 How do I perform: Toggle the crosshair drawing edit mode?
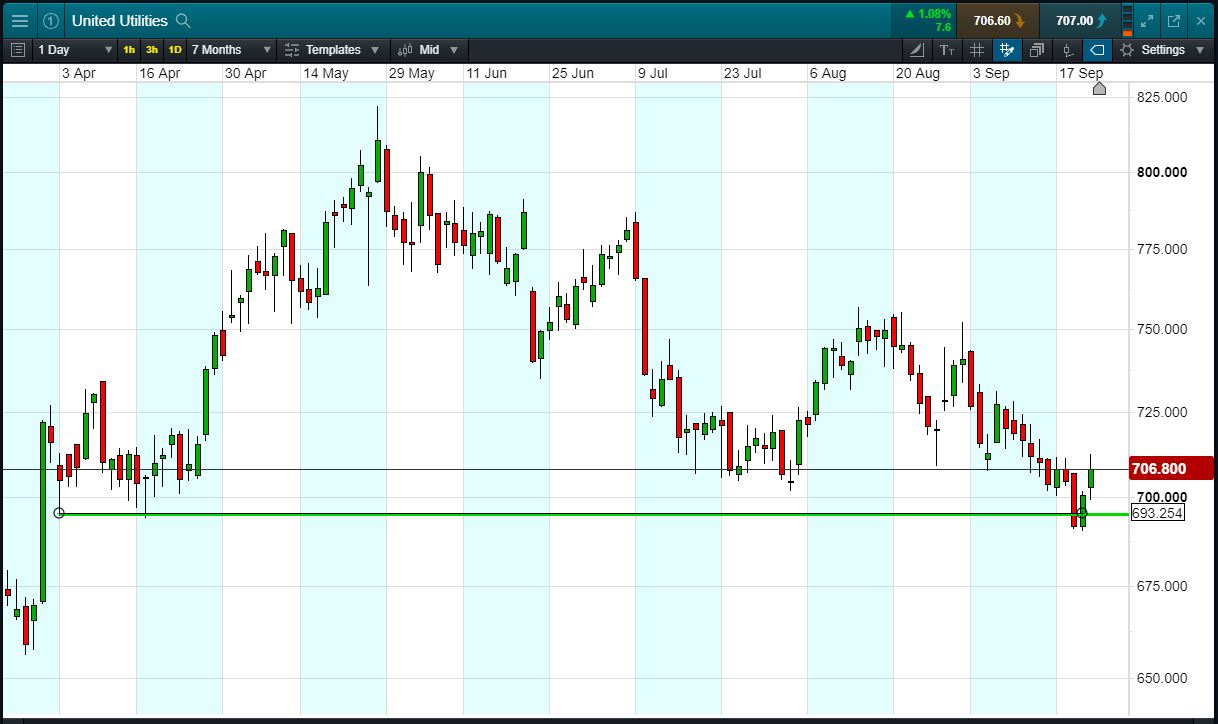click(x=1007, y=50)
